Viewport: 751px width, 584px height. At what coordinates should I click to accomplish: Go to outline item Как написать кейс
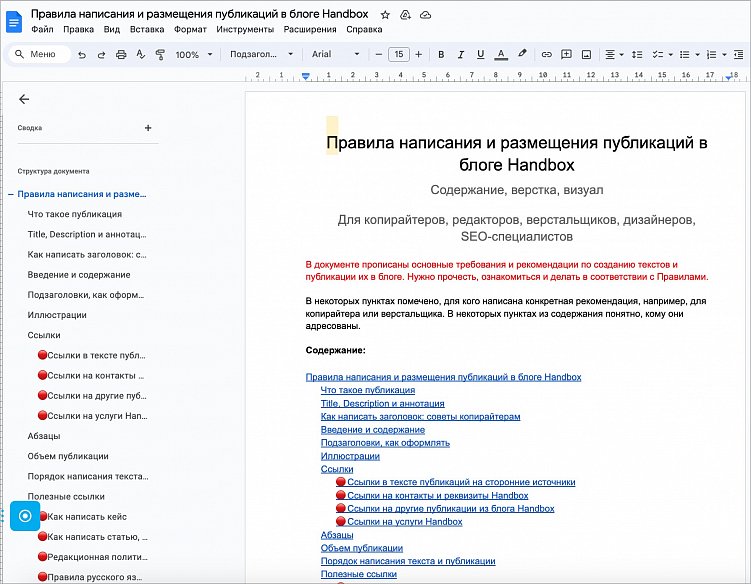(87, 517)
